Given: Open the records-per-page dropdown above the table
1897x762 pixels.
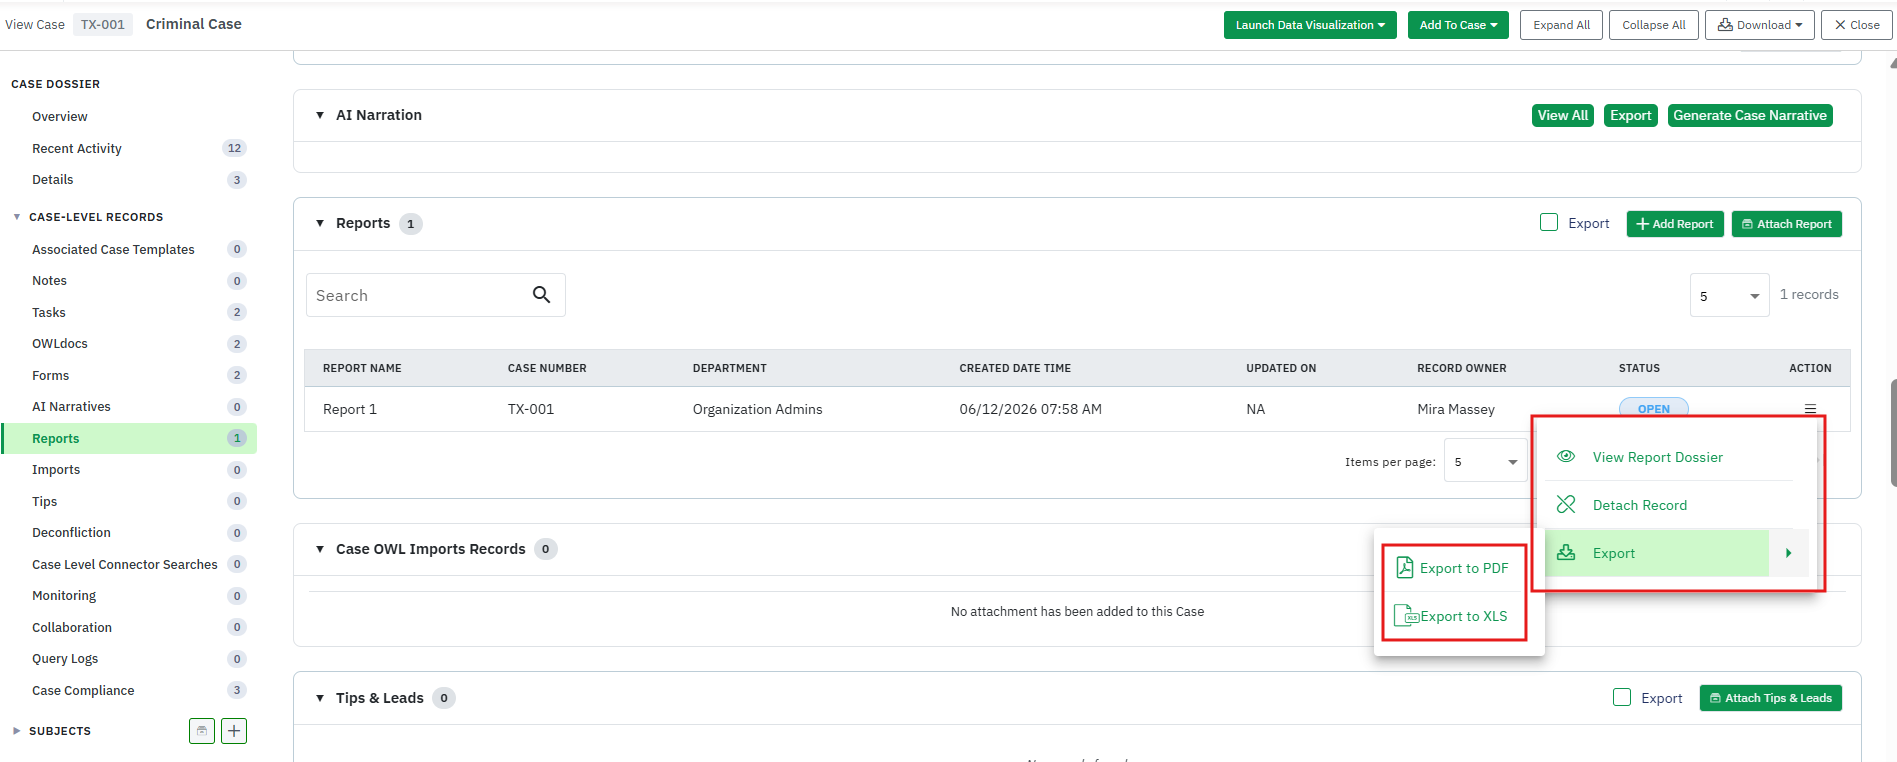Looking at the screenshot, I should click(x=1729, y=295).
